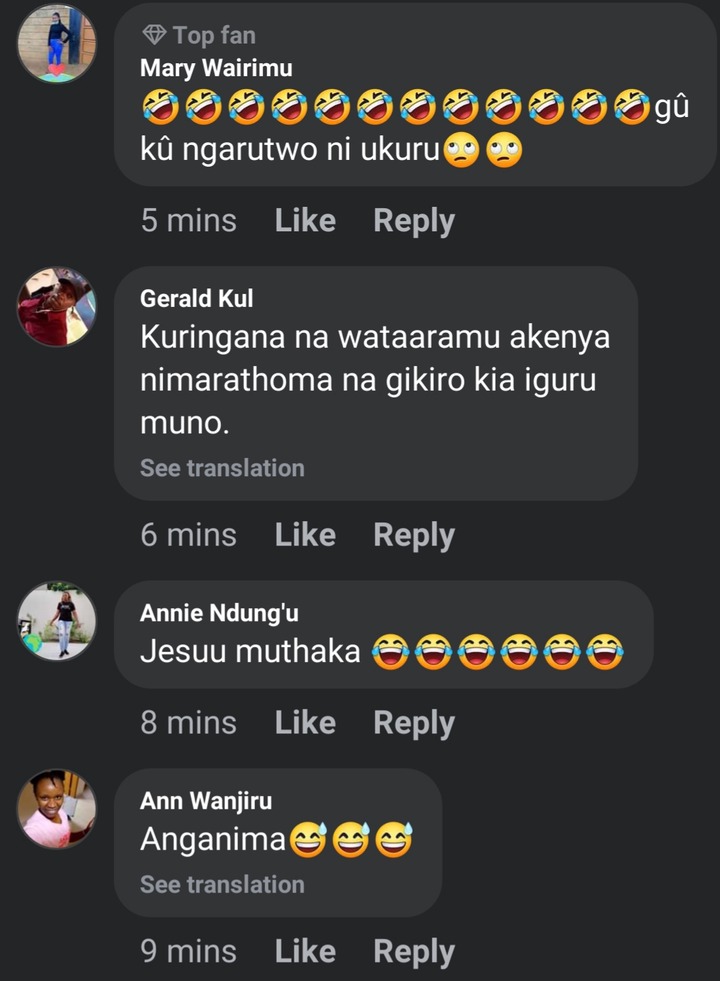Viewport: 720px width, 981px height.
Task: Open Annie Ndung'u's profile picture
Action: (x=57, y=620)
